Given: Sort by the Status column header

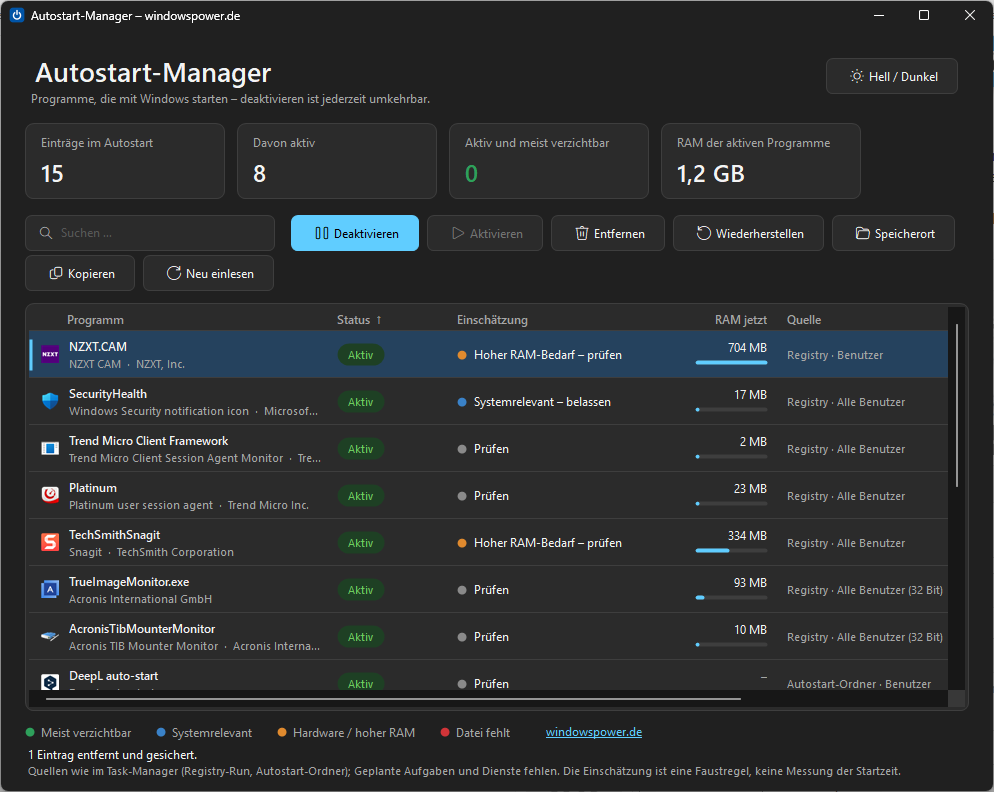Looking at the screenshot, I should [x=353, y=320].
